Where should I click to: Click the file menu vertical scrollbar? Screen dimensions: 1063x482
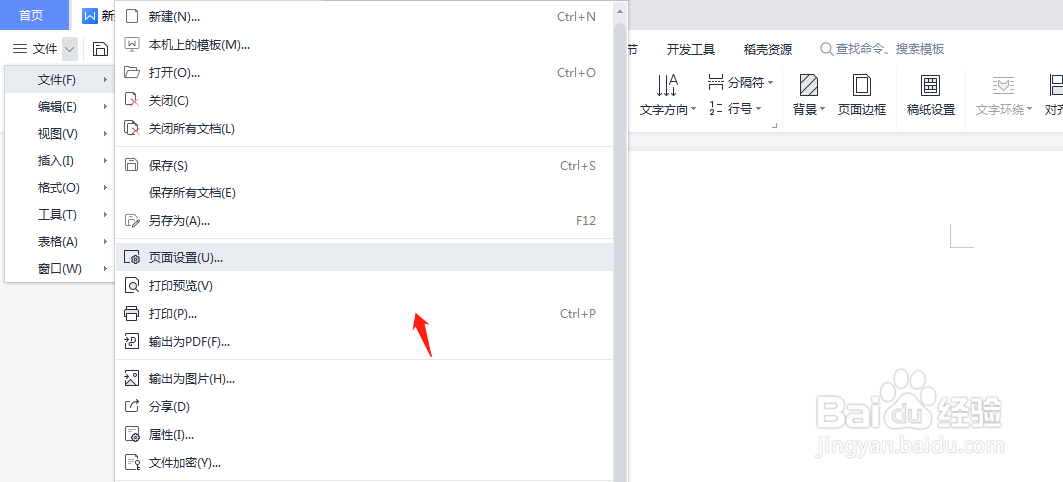tap(620, 251)
